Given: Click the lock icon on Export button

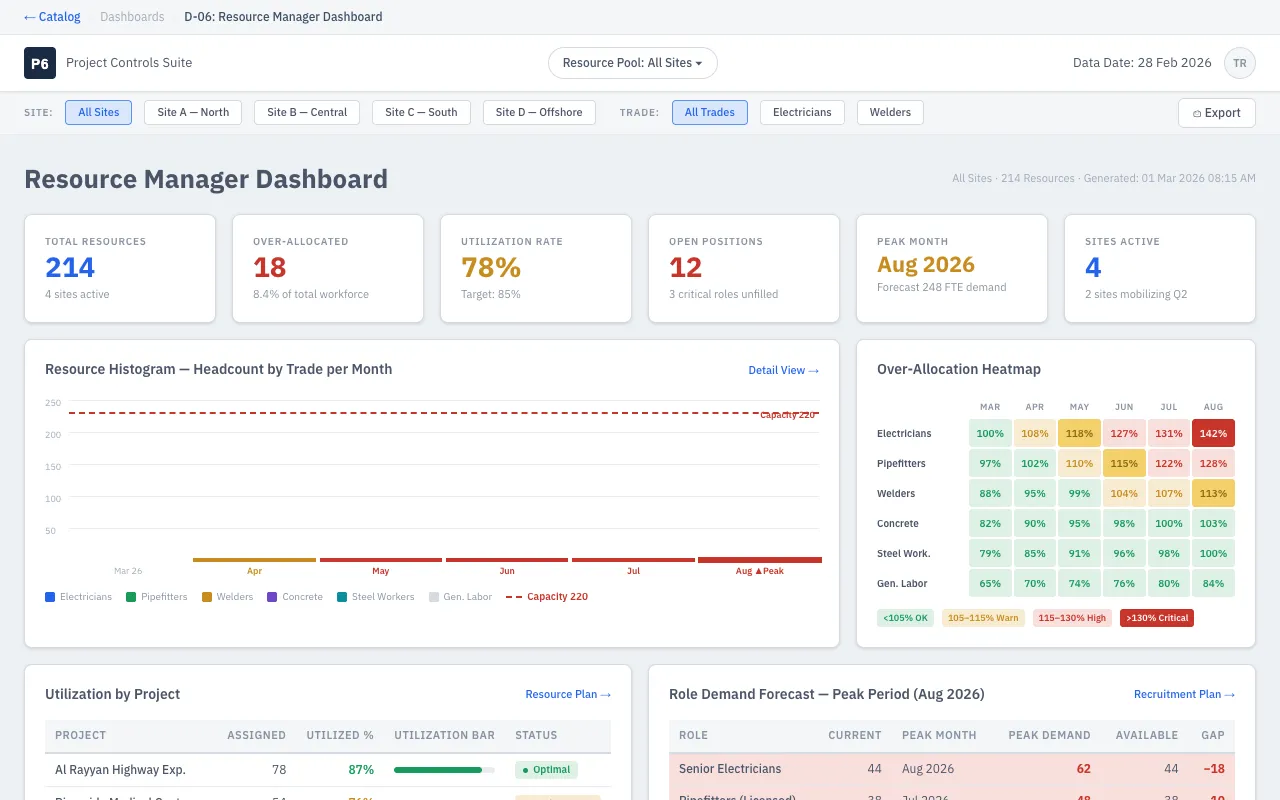Looking at the screenshot, I should click(x=1197, y=113).
